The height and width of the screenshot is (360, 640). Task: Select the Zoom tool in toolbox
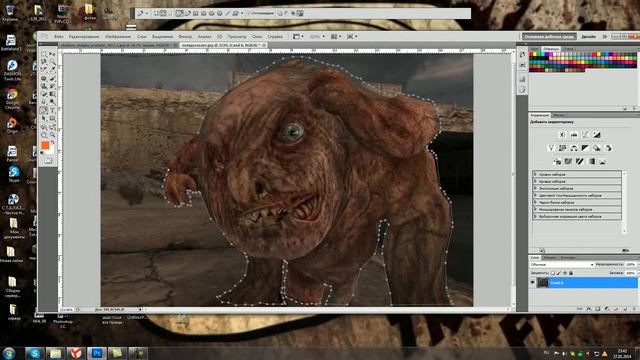53,134
